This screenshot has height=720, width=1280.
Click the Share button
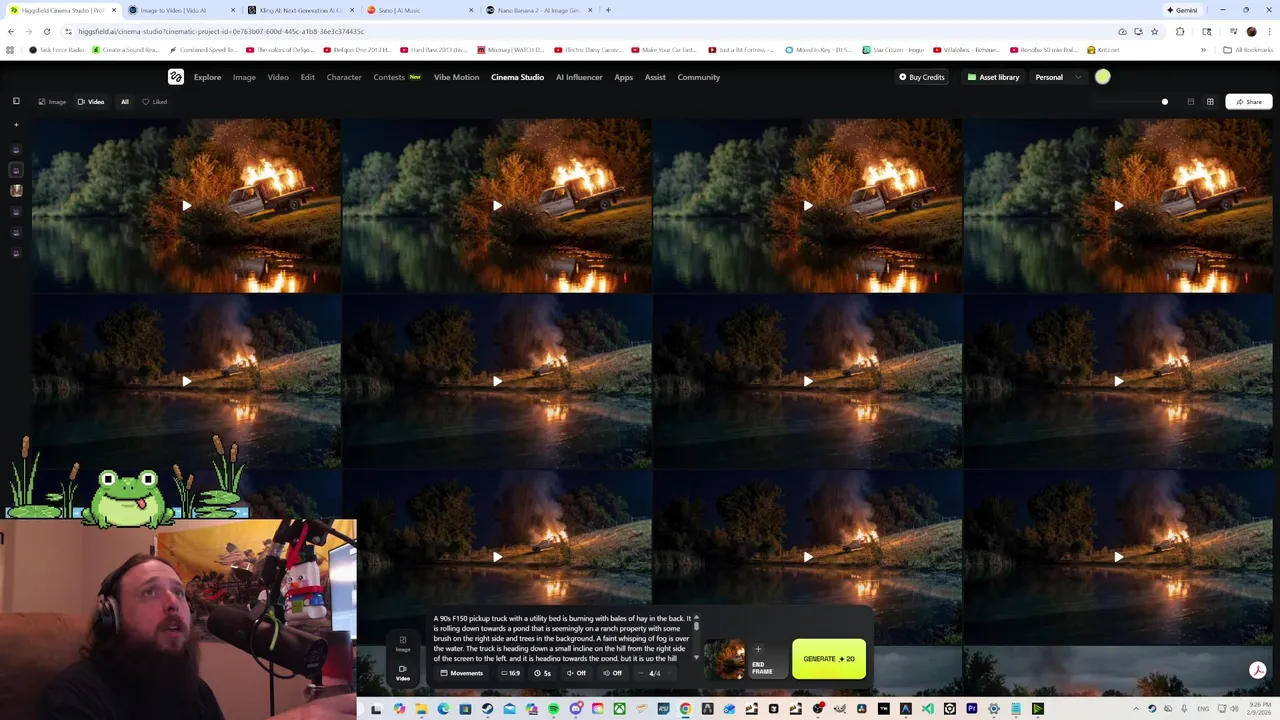click(x=1248, y=101)
